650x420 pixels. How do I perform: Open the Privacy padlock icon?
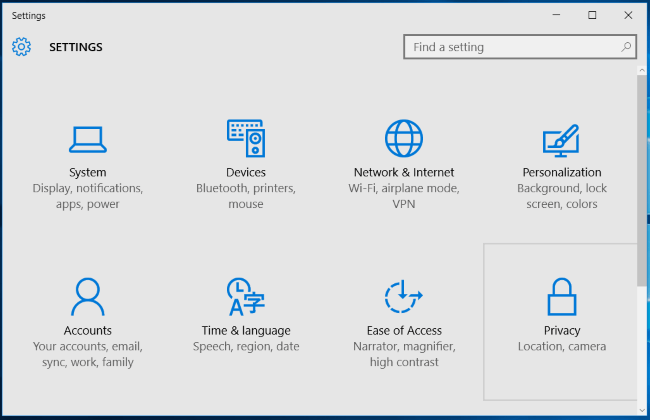click(x=562, y=297)
